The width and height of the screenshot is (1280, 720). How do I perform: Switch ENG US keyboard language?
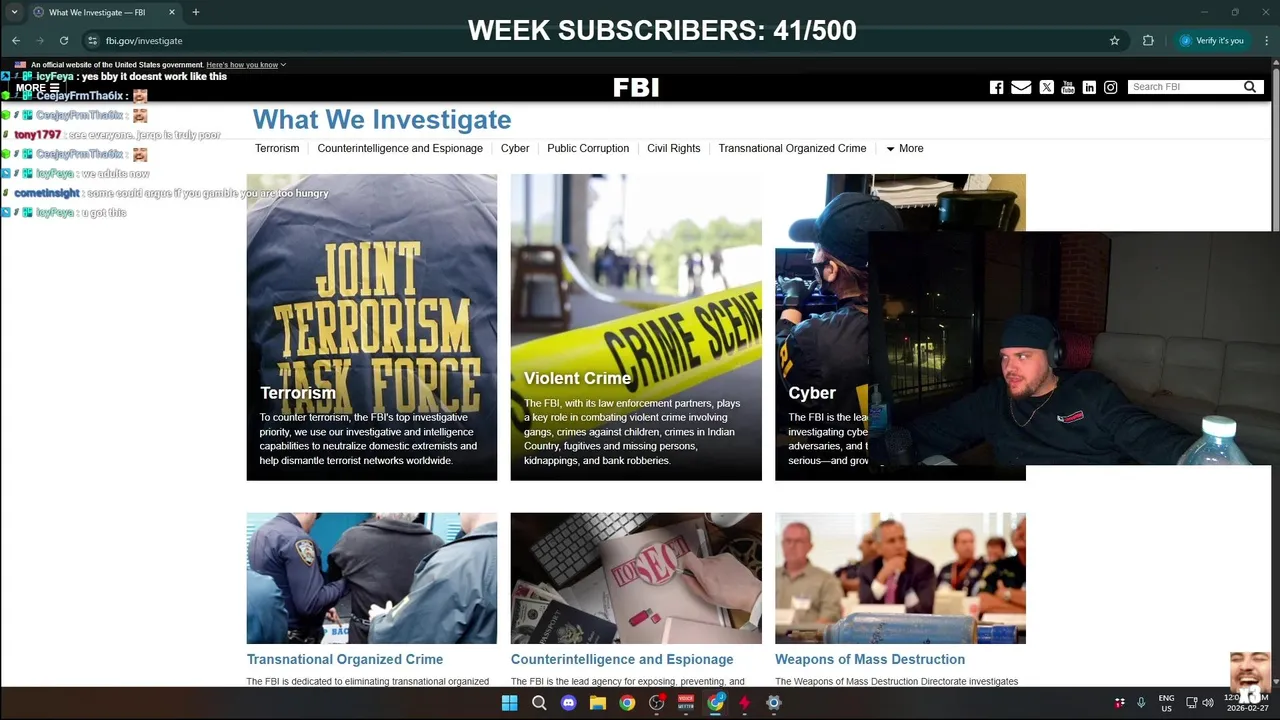[x=1166, y=703]
